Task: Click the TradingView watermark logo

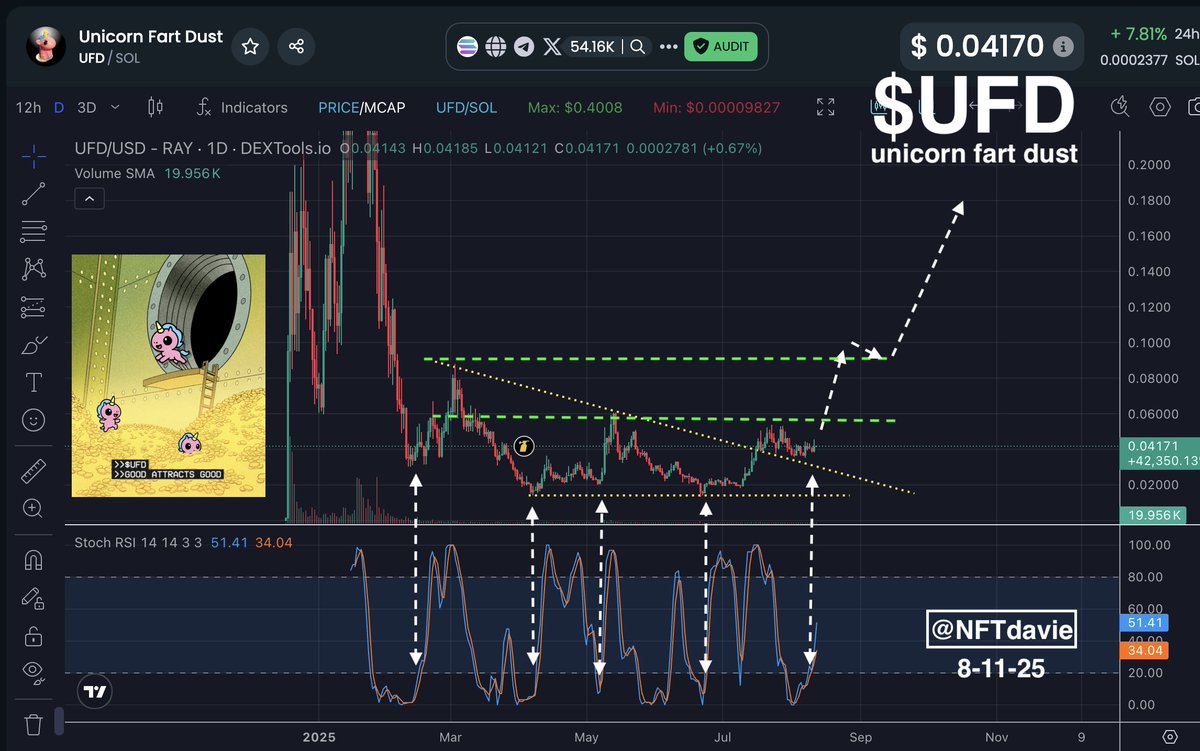Action: tap(94, 690)
